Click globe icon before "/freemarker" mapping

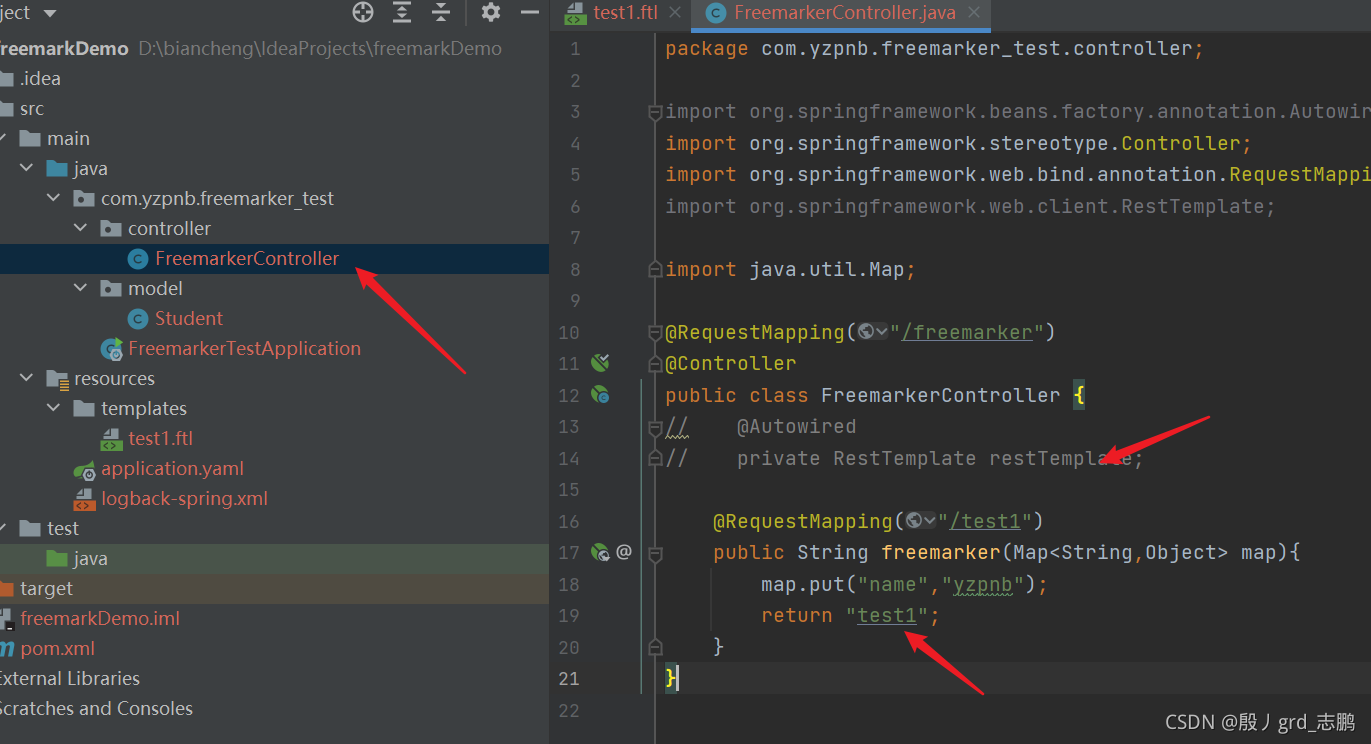(866, 332)
